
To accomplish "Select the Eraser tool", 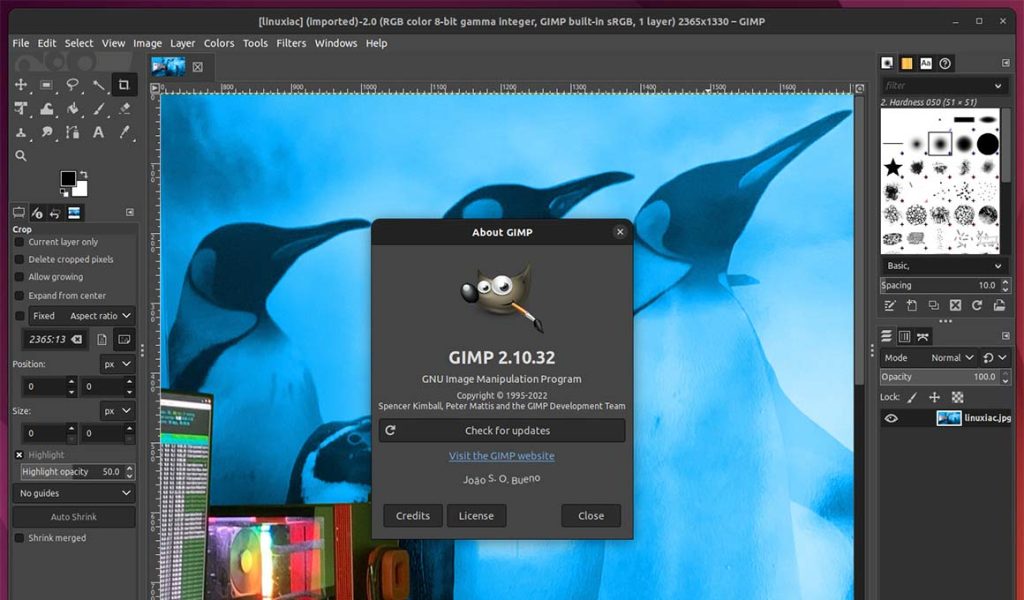I will (124, 109).
